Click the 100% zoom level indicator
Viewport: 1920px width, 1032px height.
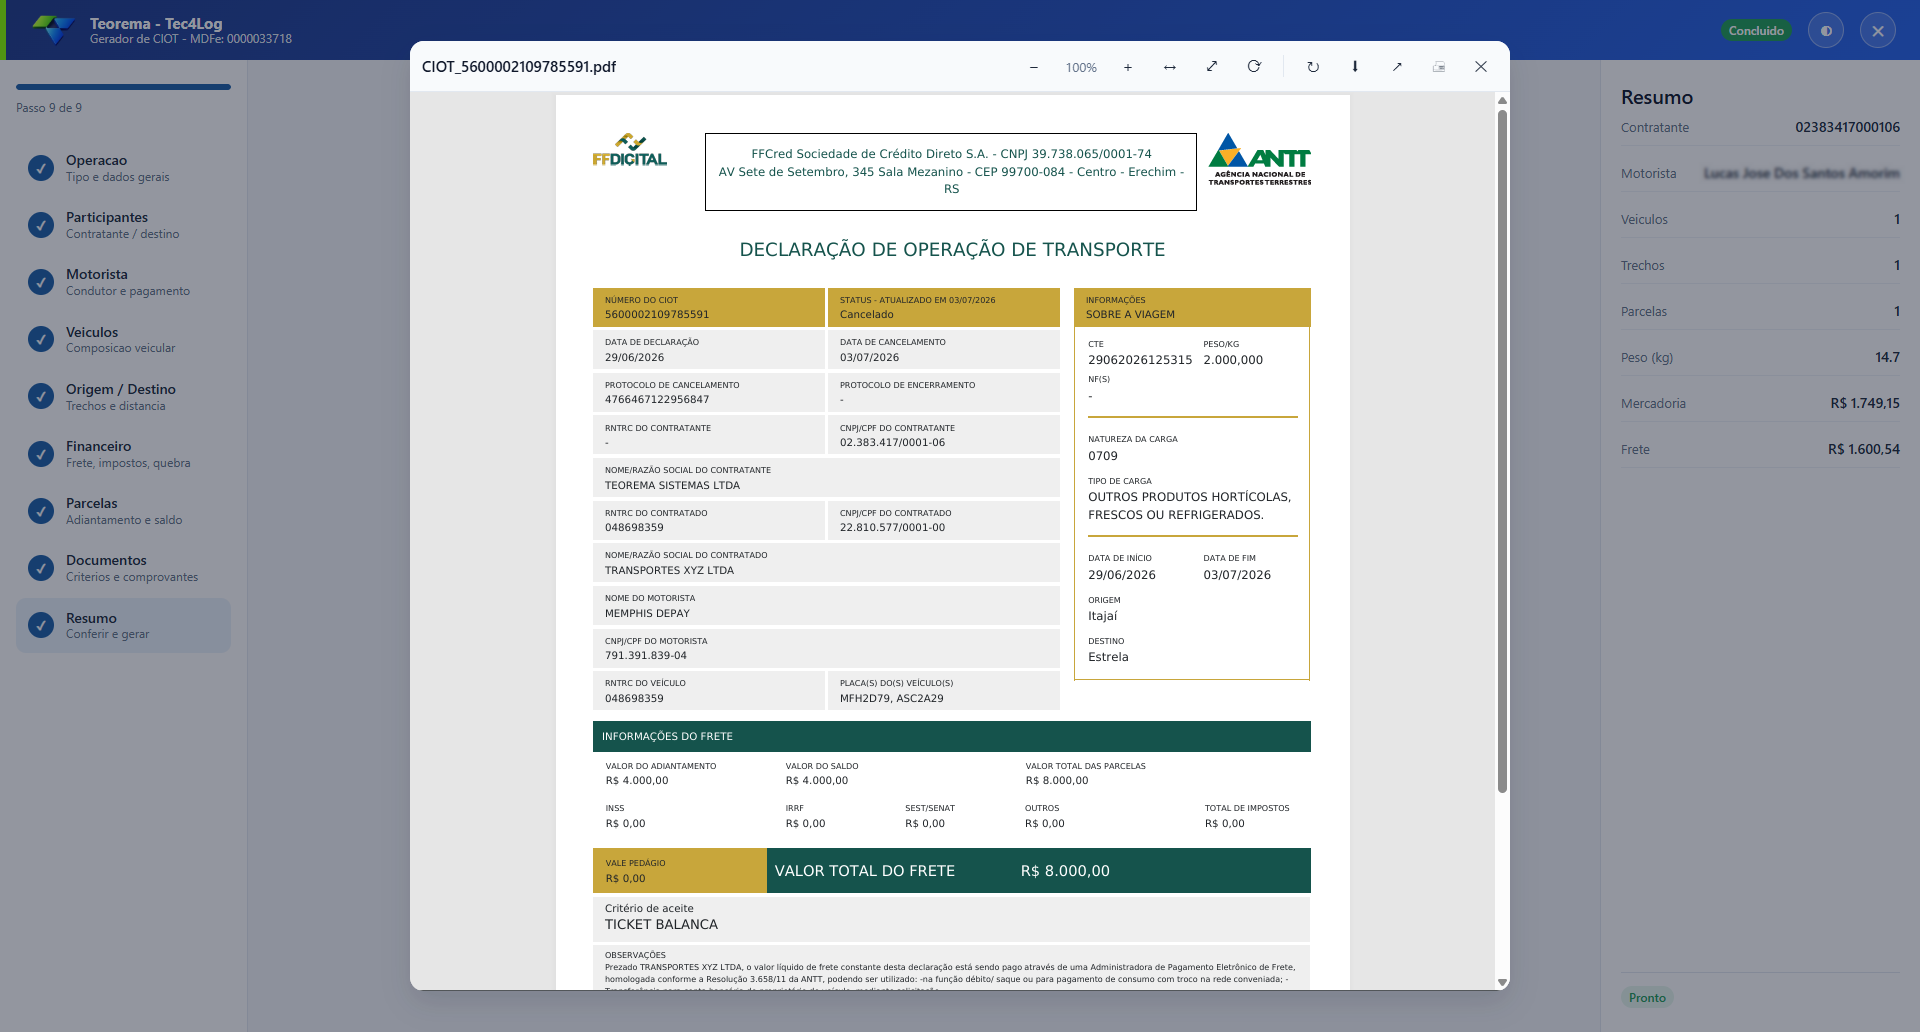click(x=1081, y=68)
